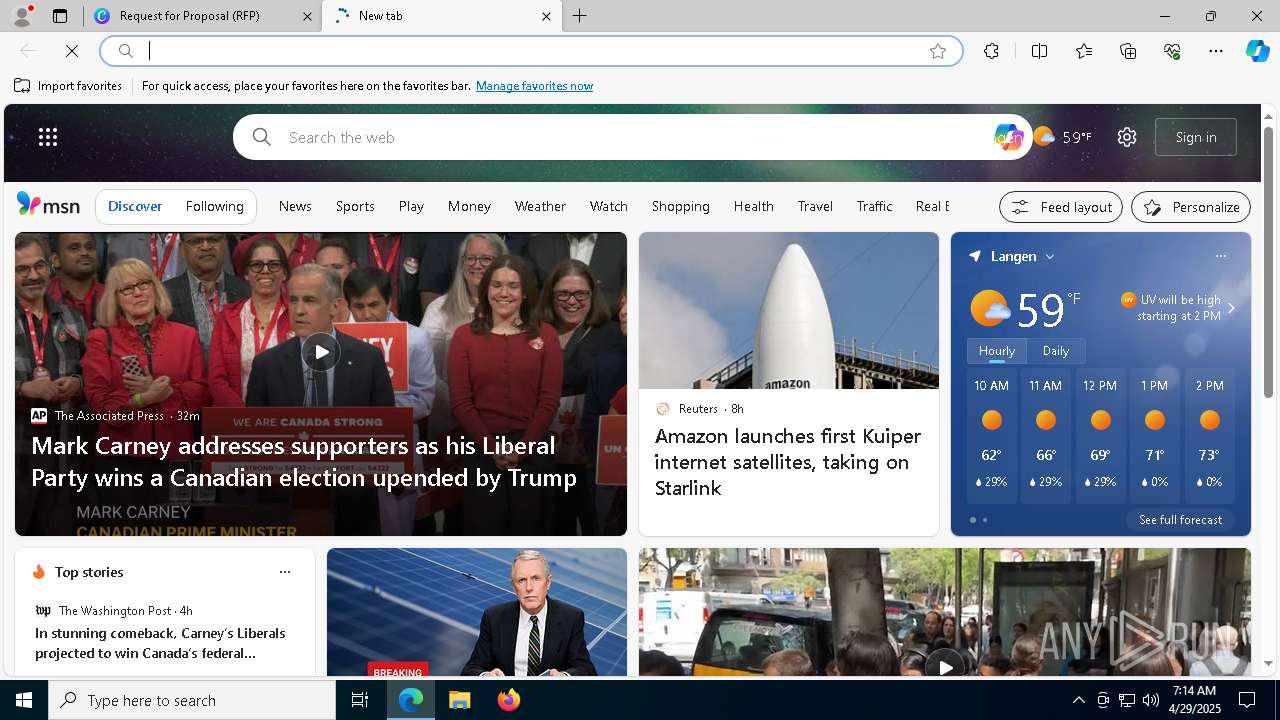Open the Shopping category

click(681, 206)
